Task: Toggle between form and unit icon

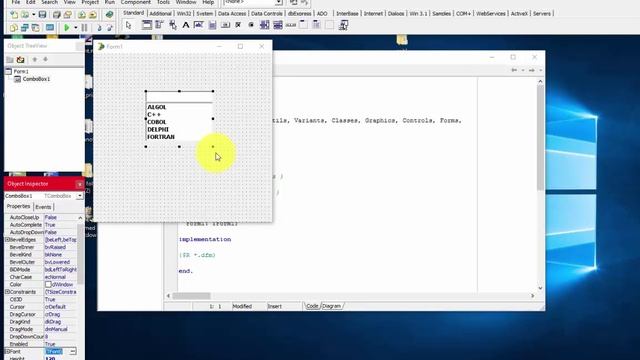Action: [x=36, y=28]
